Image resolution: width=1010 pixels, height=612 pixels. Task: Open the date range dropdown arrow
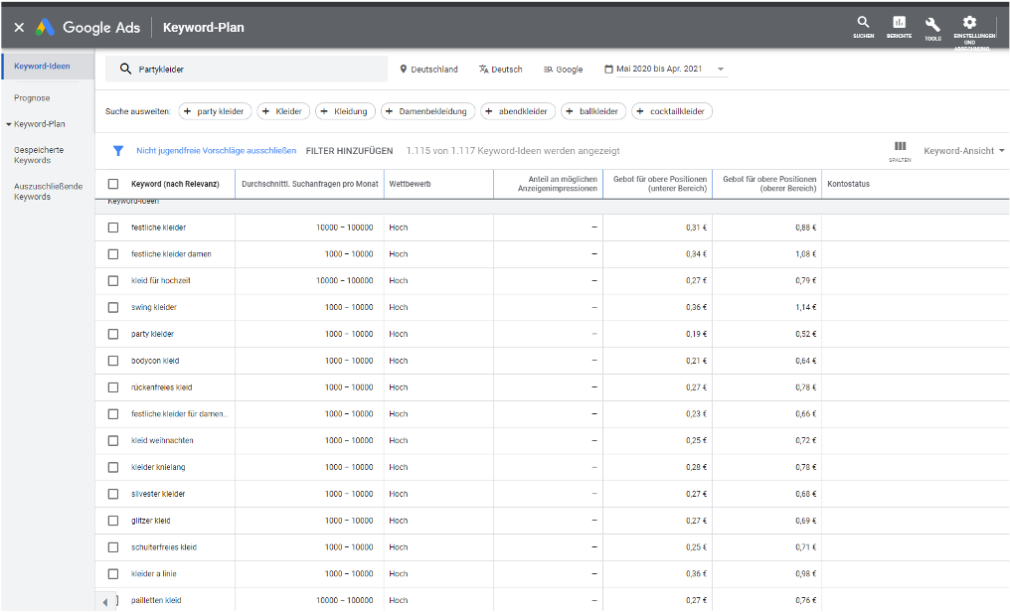pos(721,69)
